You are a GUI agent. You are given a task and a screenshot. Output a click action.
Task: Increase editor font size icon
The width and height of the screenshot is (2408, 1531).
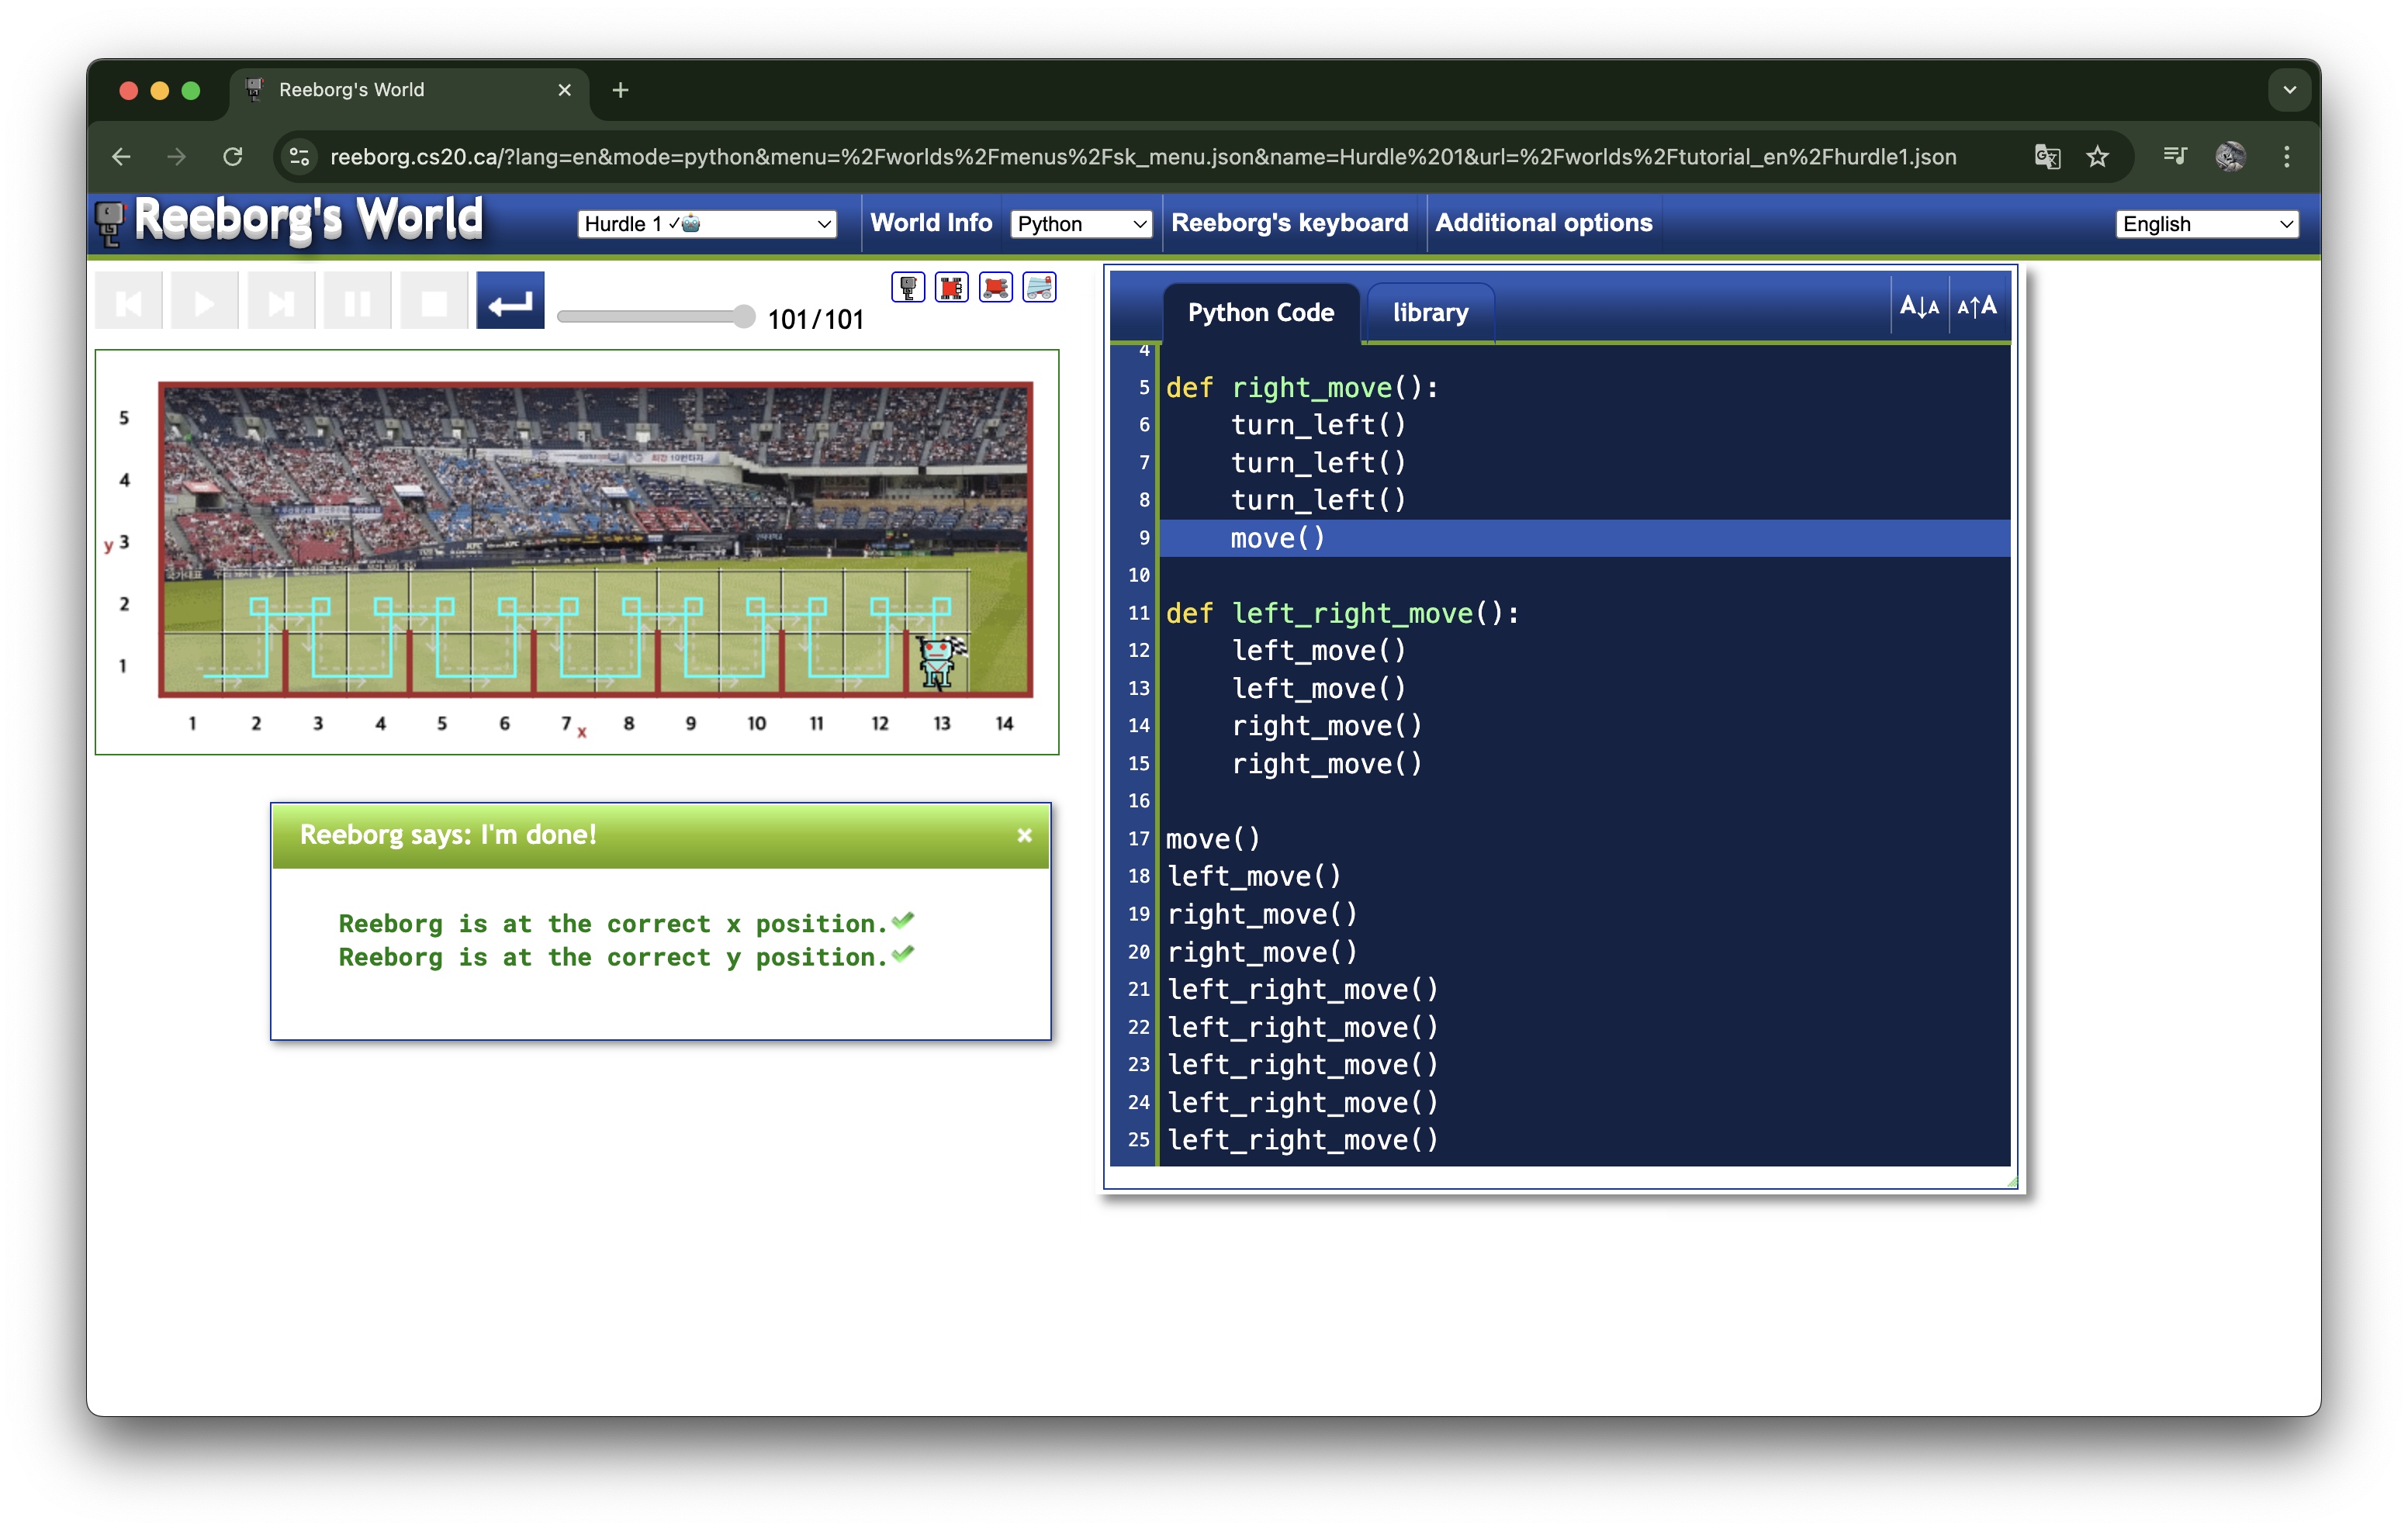click(x=1976, y=307)
